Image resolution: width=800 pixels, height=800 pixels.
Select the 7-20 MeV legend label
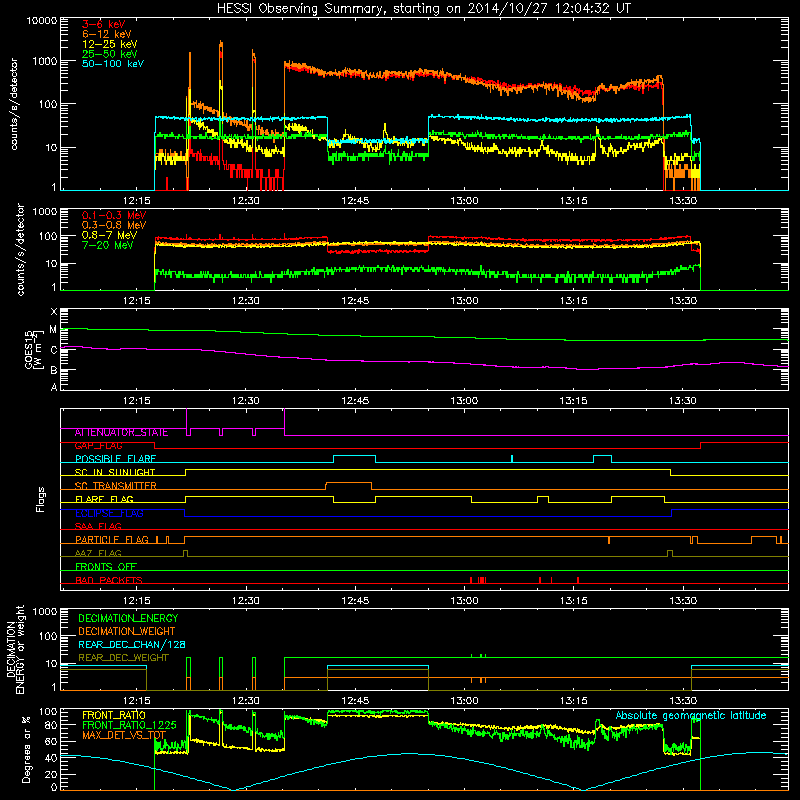(108, 245)
